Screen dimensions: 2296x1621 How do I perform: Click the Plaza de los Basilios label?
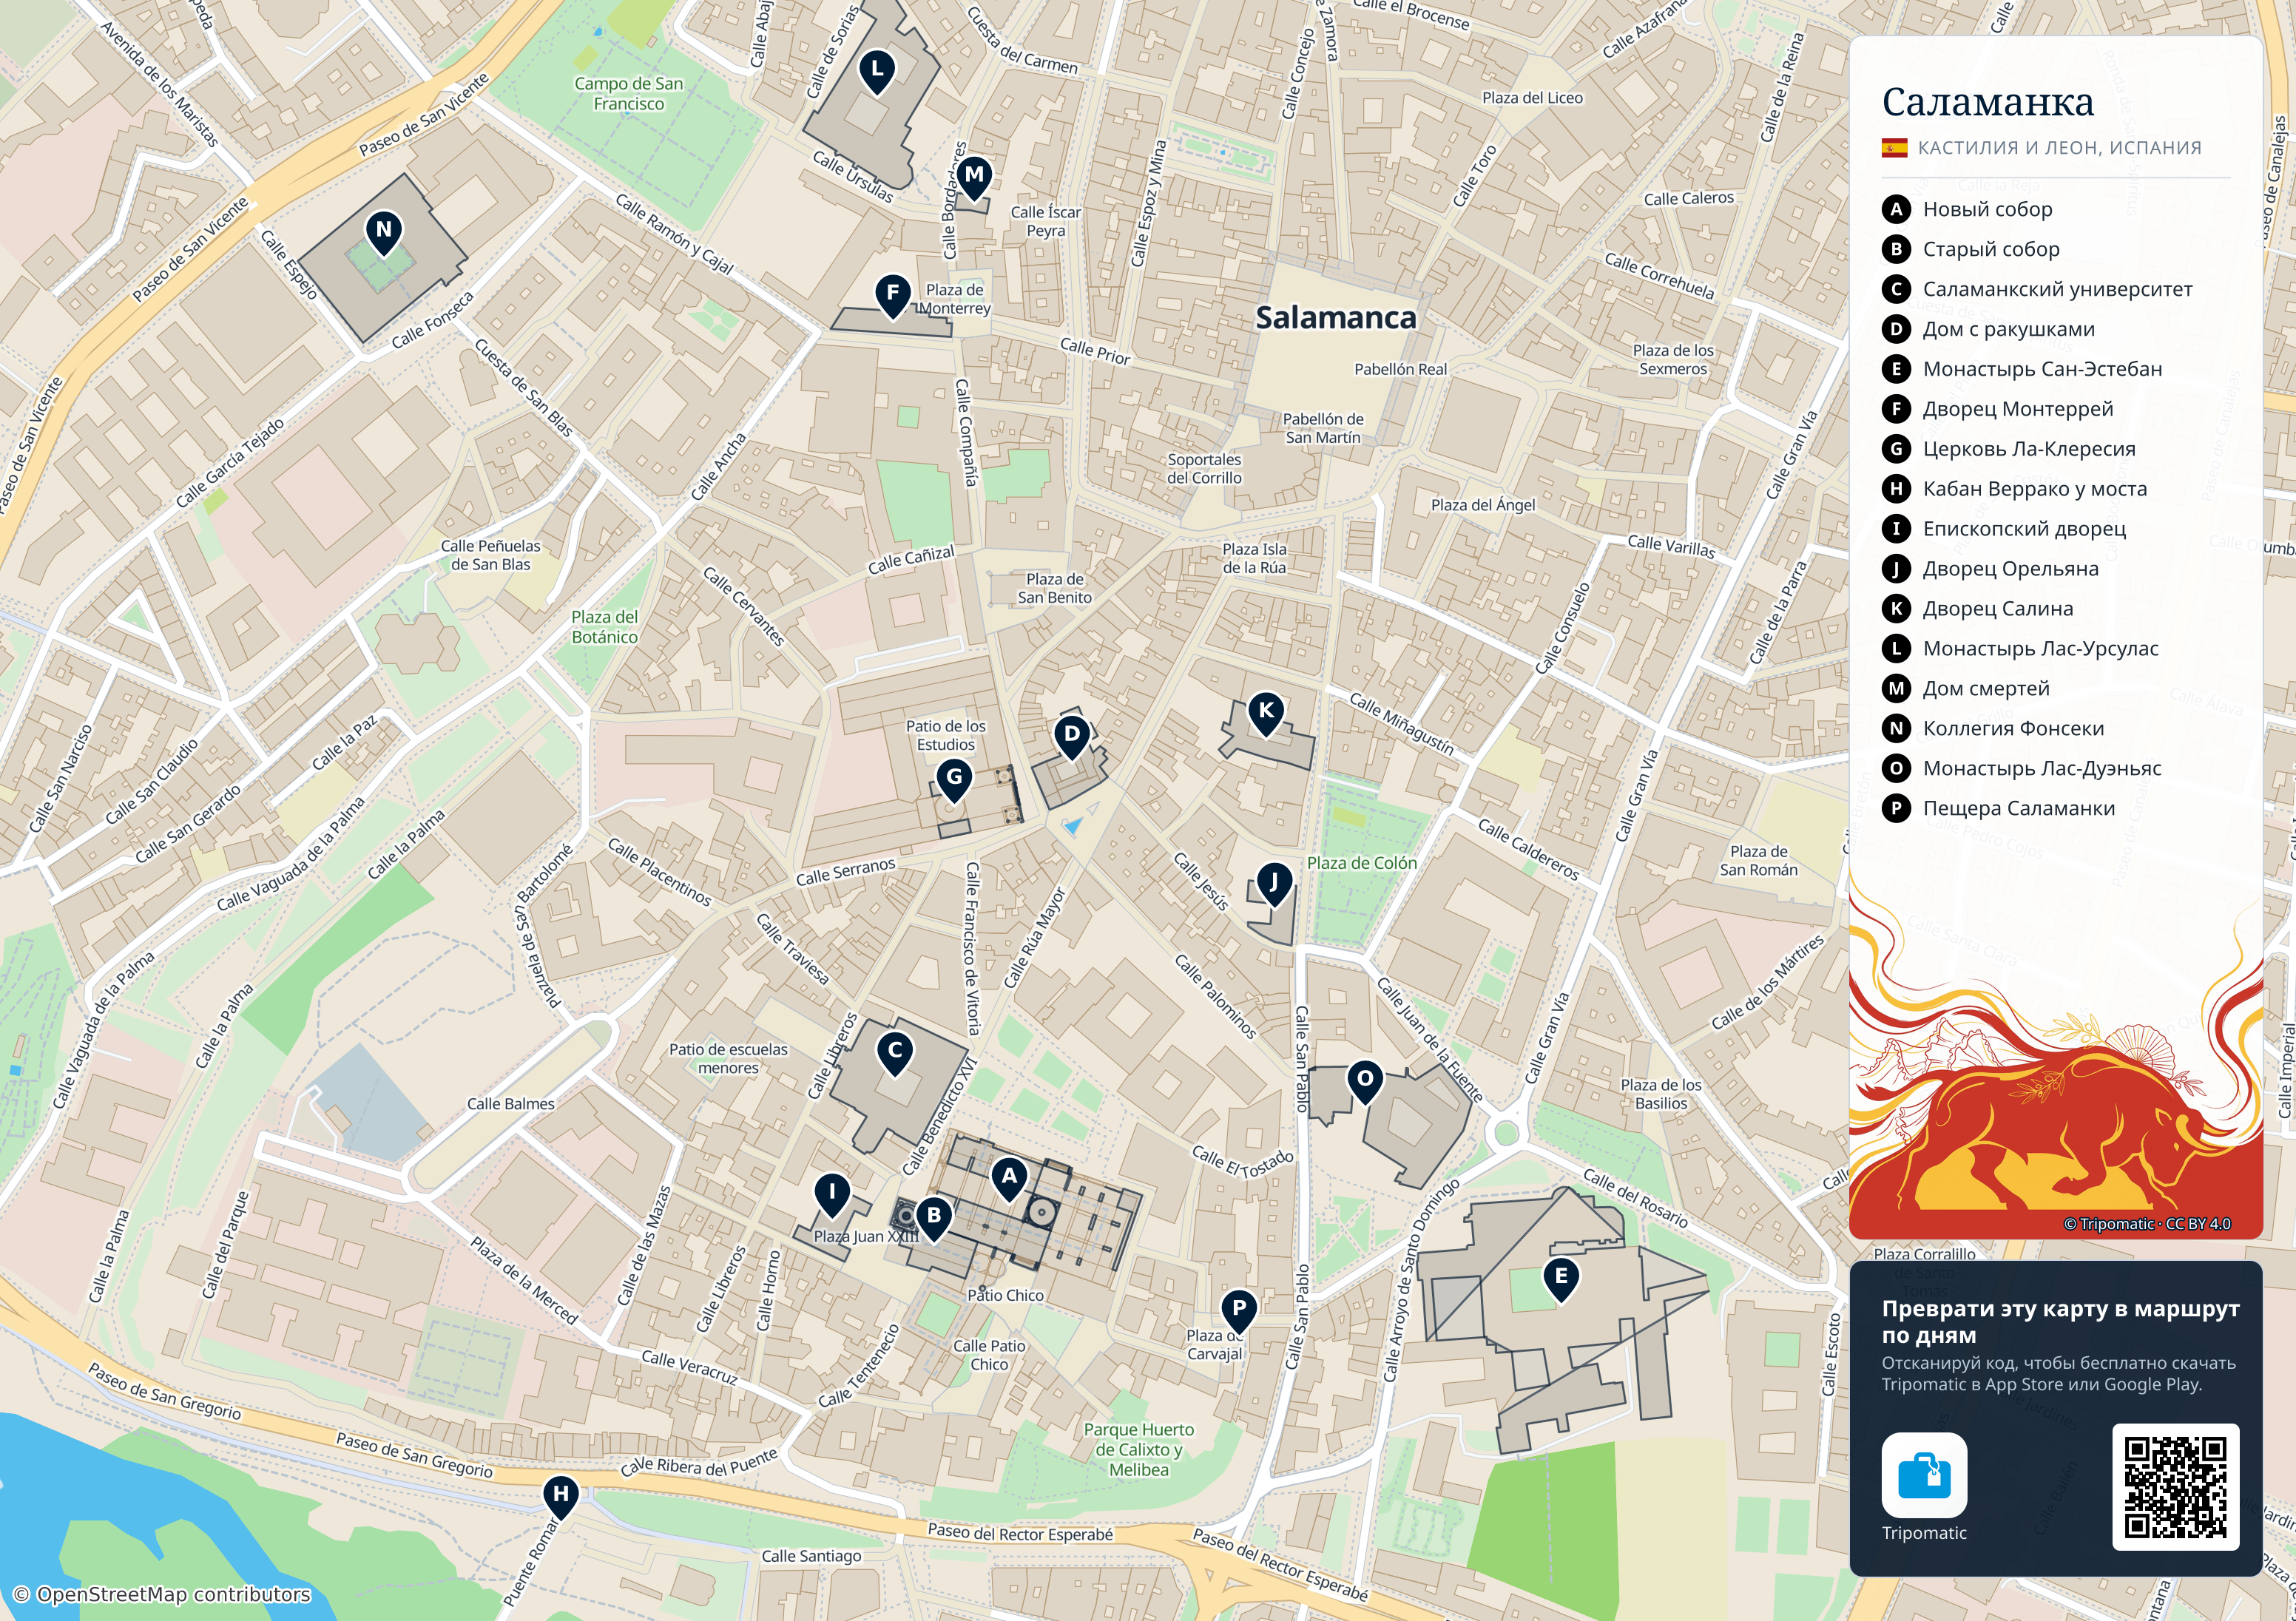point(1661,1094)
